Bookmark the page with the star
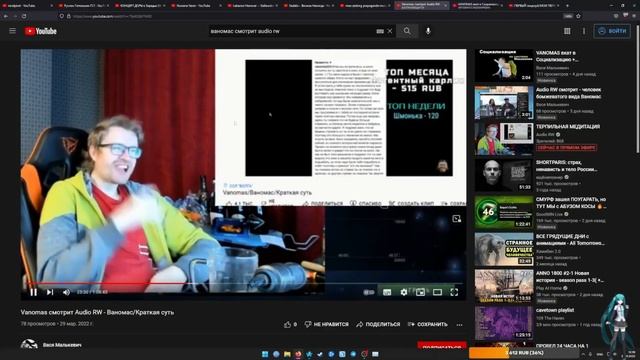This screenshot has width=640, height=360. (578, 16)
